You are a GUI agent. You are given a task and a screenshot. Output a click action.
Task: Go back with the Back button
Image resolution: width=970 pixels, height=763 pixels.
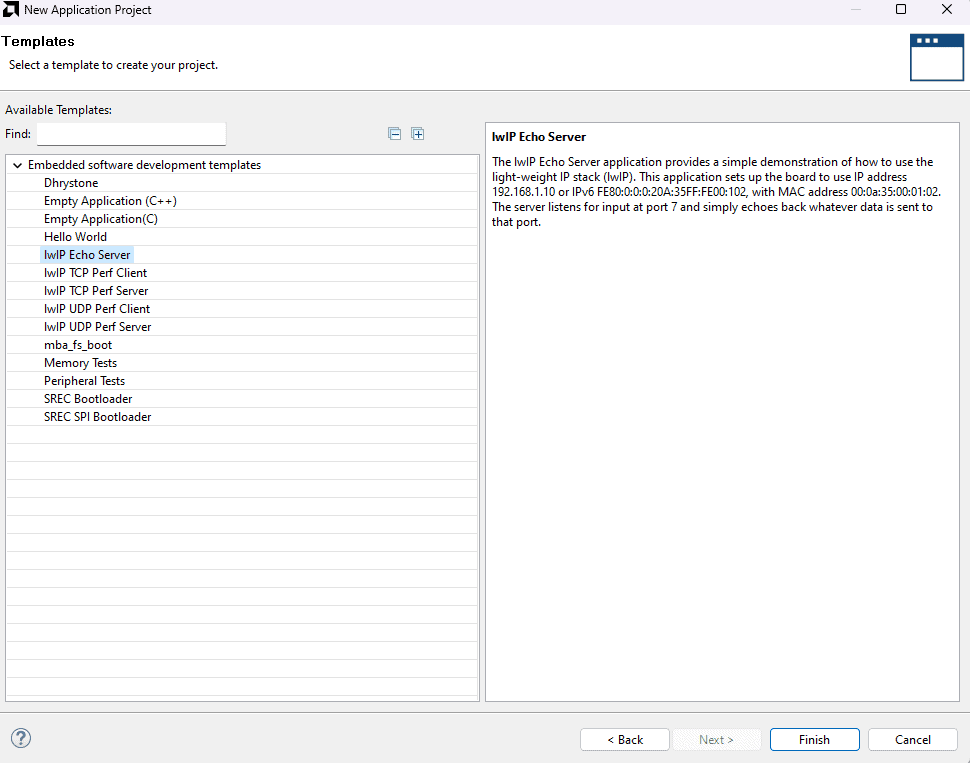click(625, 740)
